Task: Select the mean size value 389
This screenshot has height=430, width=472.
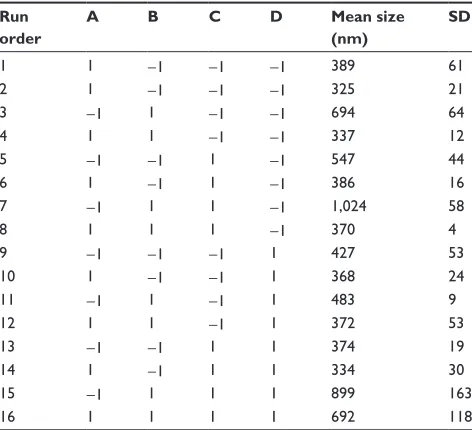Action: click(343, 65)
